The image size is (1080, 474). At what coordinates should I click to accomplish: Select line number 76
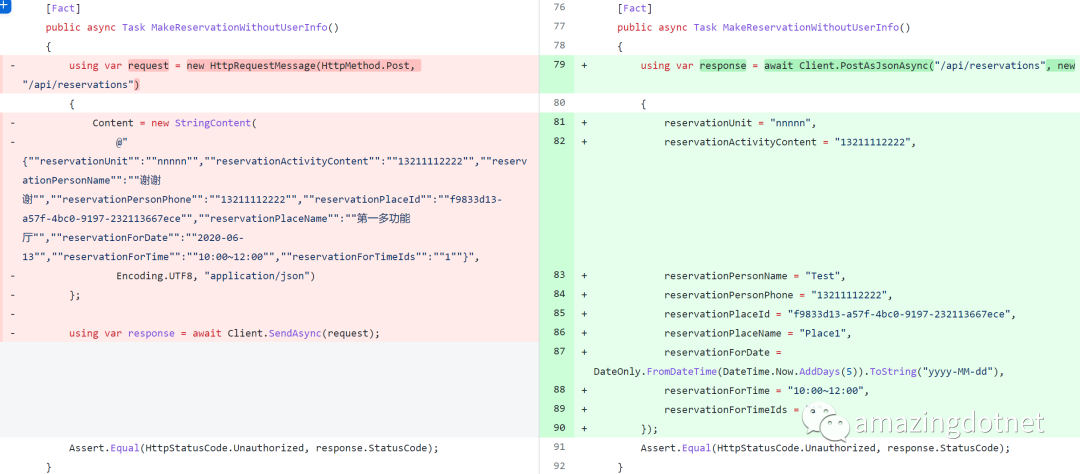(559, 8)
